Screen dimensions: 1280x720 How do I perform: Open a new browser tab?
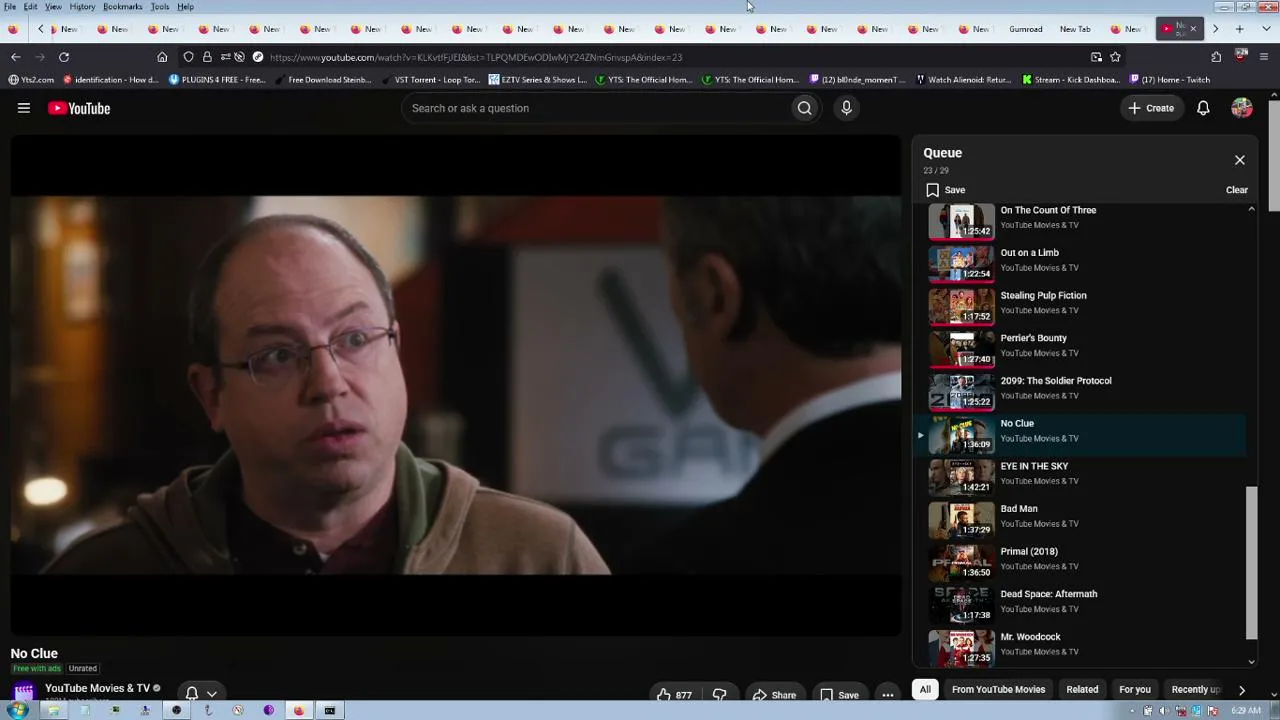tap(1239, 29)
